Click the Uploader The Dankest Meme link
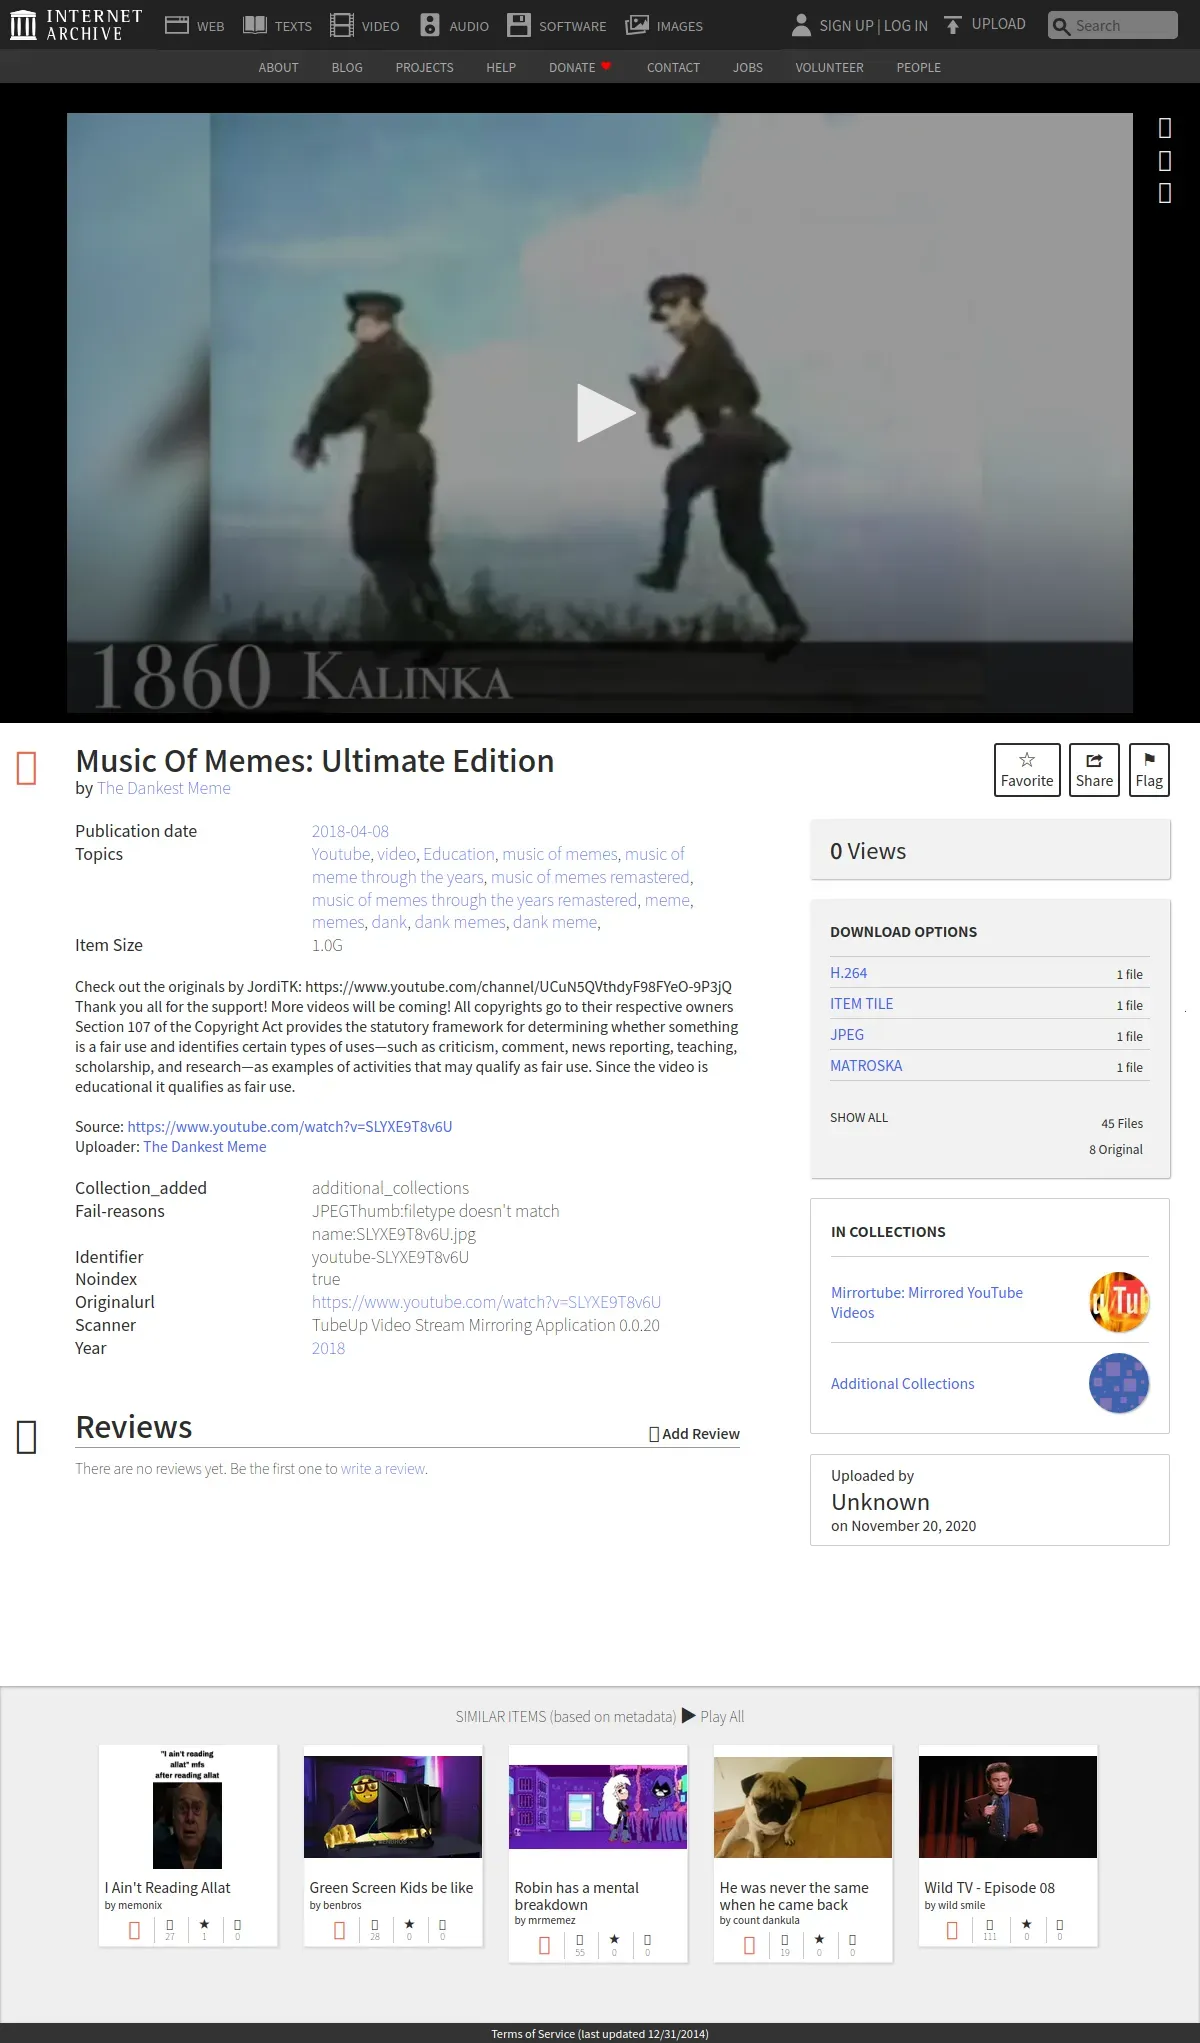Image resolution: width=1200 pixels, height=2043 pixels. point(205,1146)
